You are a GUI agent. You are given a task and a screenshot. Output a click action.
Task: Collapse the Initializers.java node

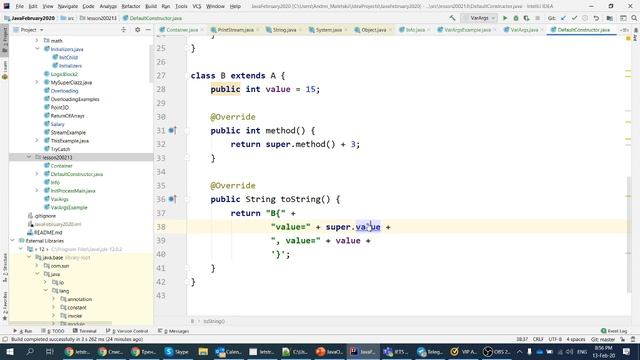pos(37,49)
